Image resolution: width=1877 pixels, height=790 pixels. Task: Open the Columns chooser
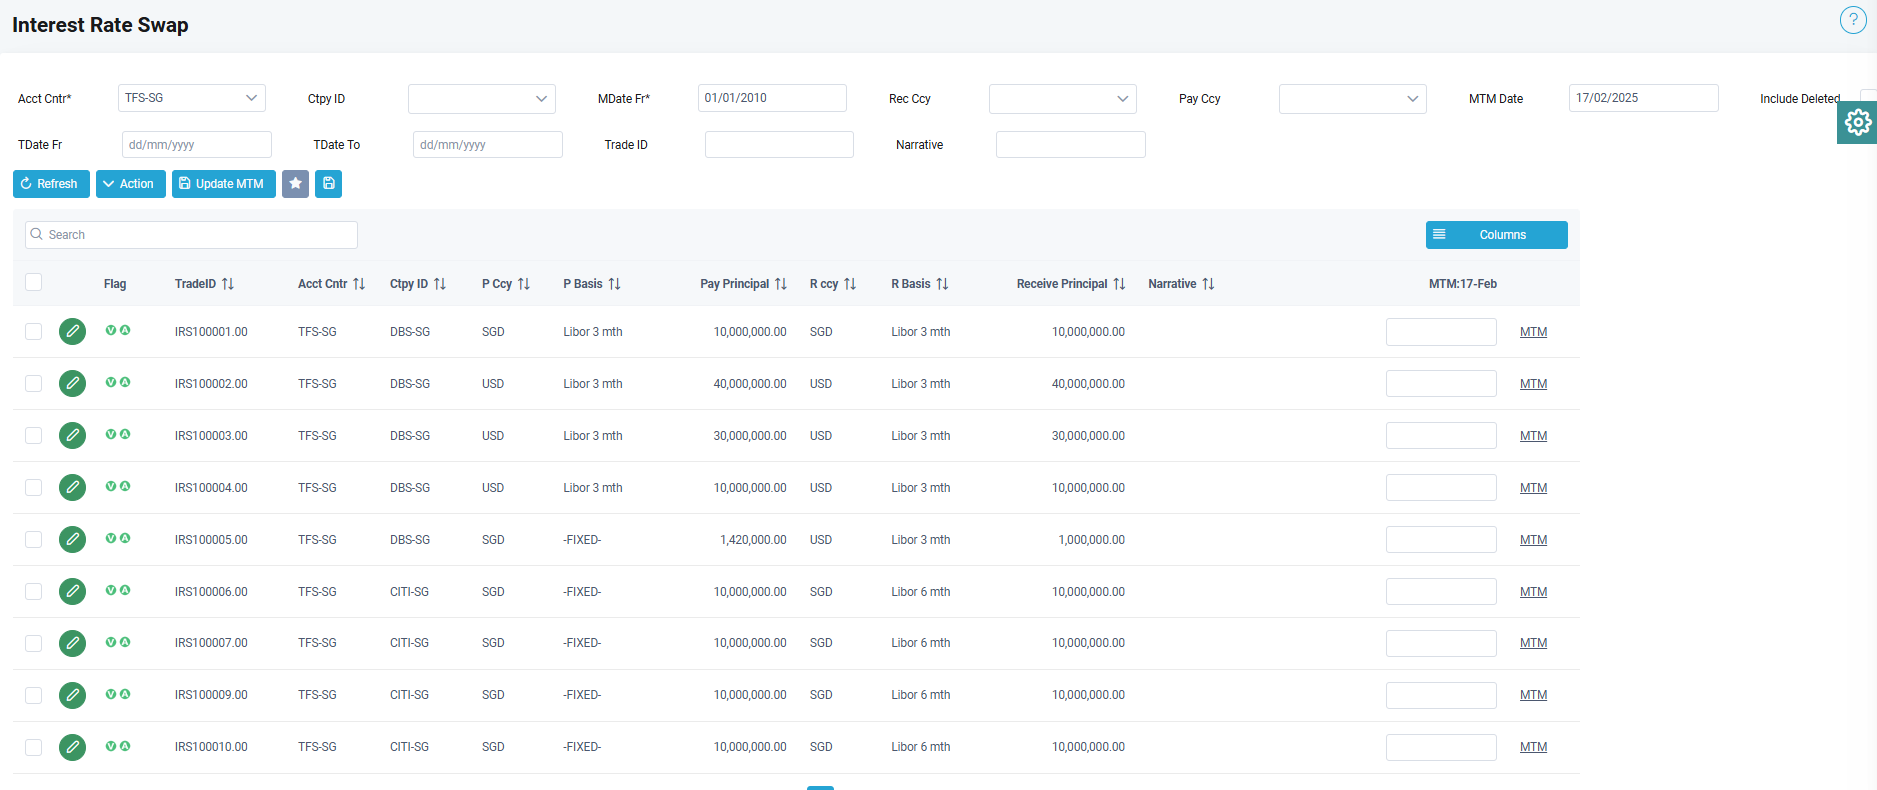tap(1496, 235)
